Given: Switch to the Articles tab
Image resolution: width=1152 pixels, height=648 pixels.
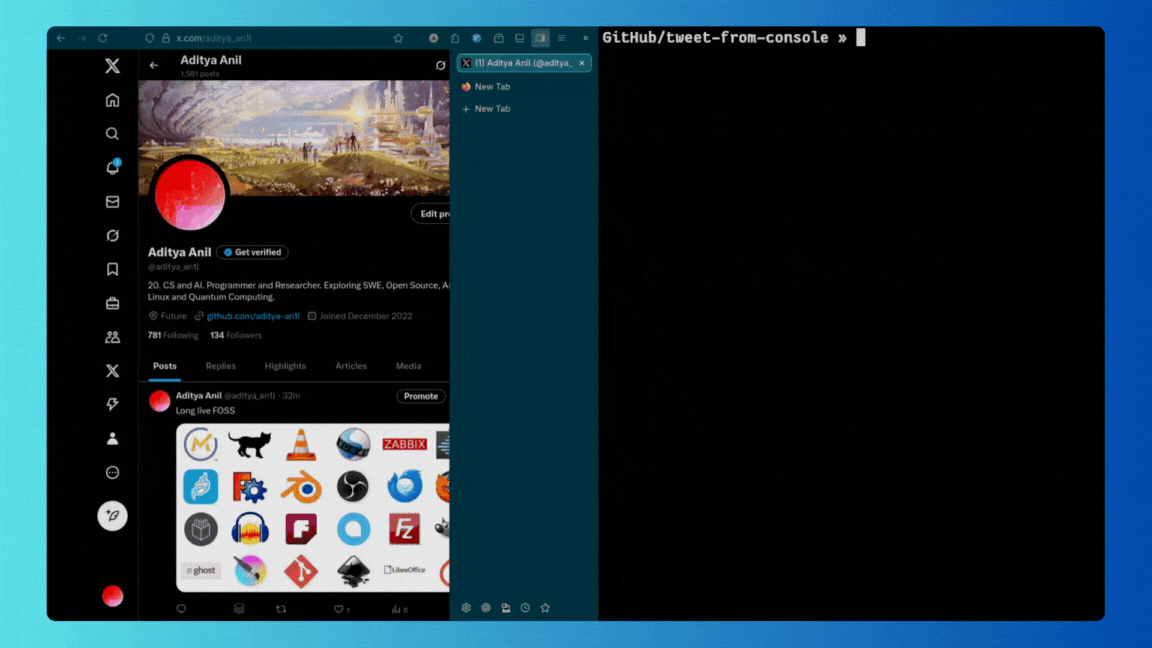Looking at the screenshot, I should tap(350, 366).
